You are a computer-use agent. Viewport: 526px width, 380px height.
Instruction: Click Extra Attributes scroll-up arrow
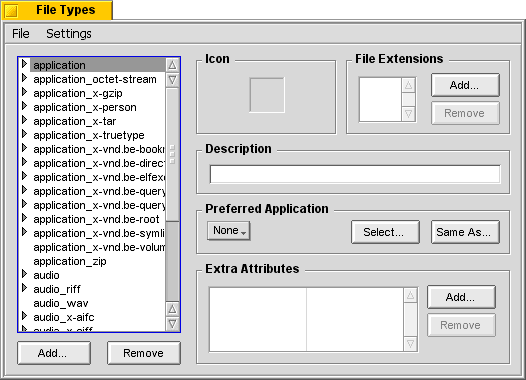pos(410,295)
